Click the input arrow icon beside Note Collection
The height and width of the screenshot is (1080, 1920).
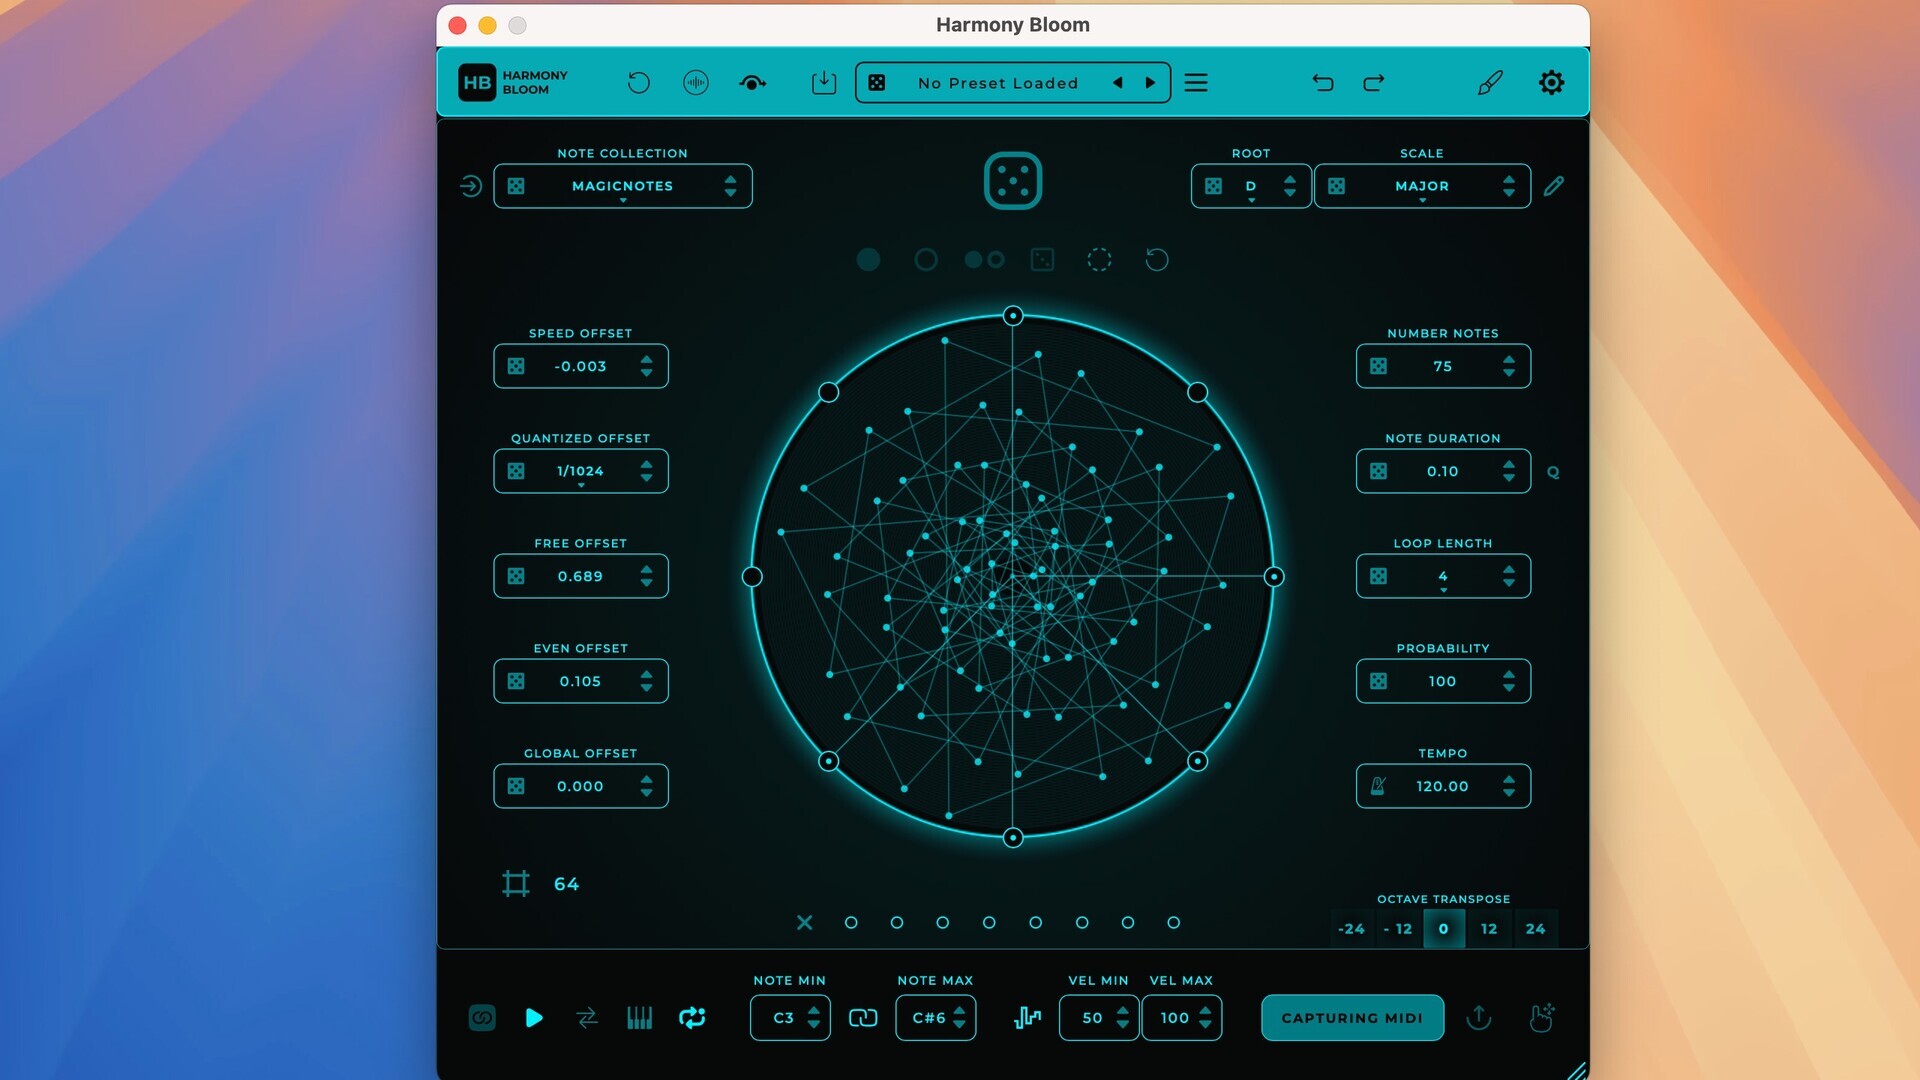point(471,186)
